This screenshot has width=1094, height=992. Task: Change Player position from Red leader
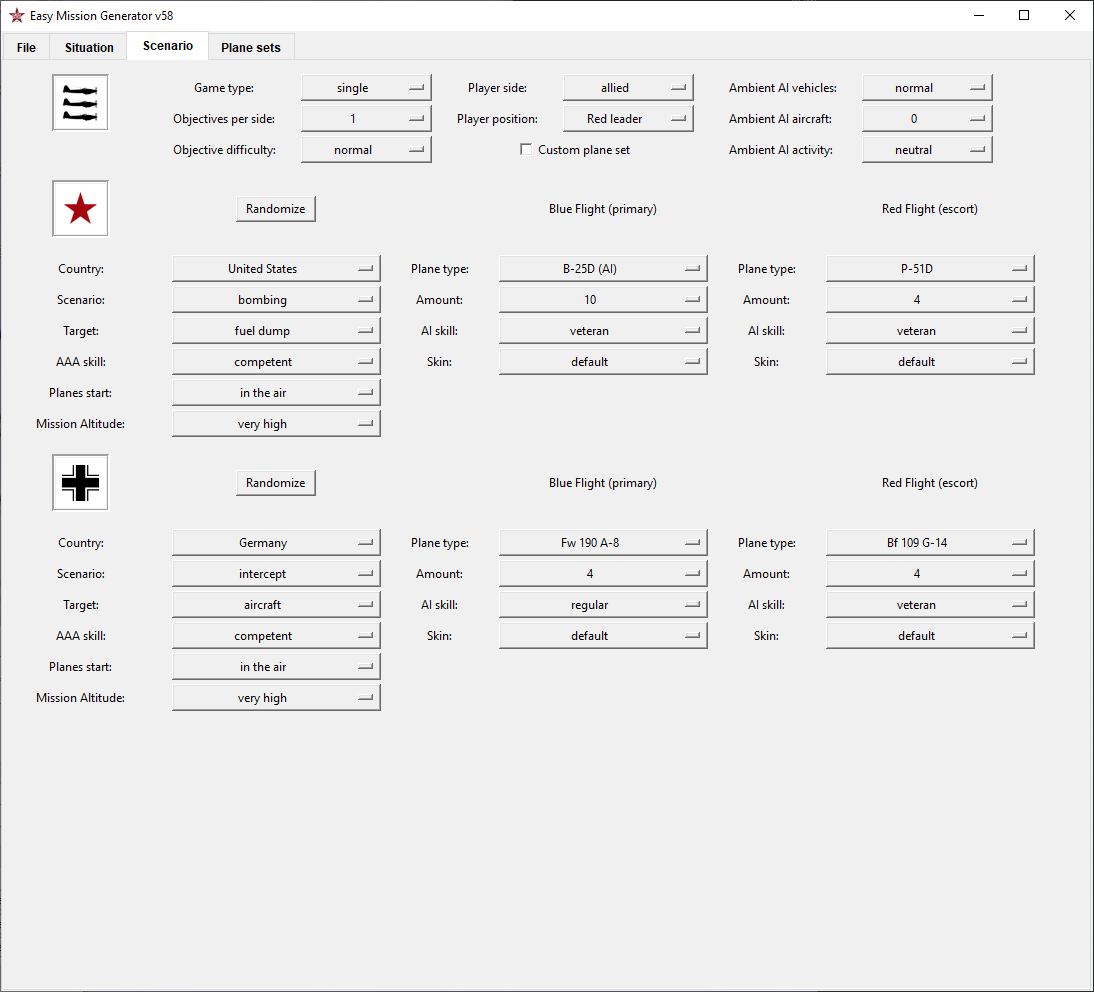(628, 119)
